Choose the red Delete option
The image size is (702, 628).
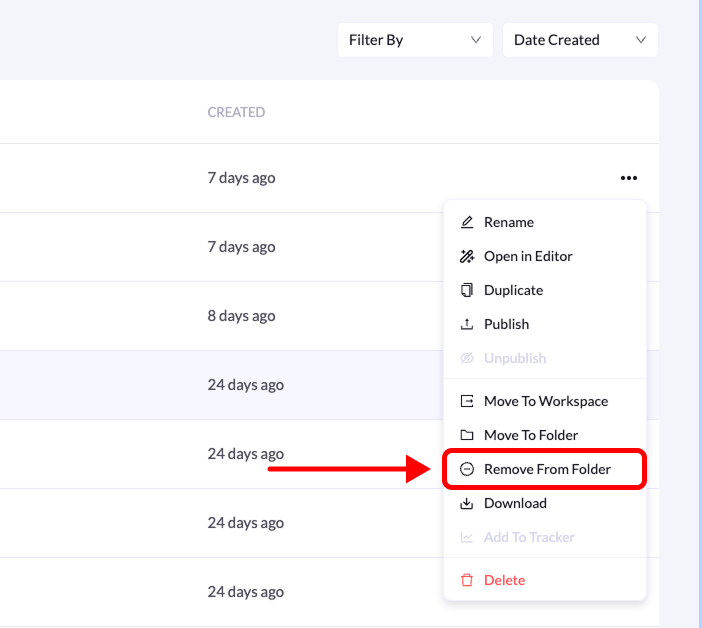pyautogui.click(x=544, y=580)
